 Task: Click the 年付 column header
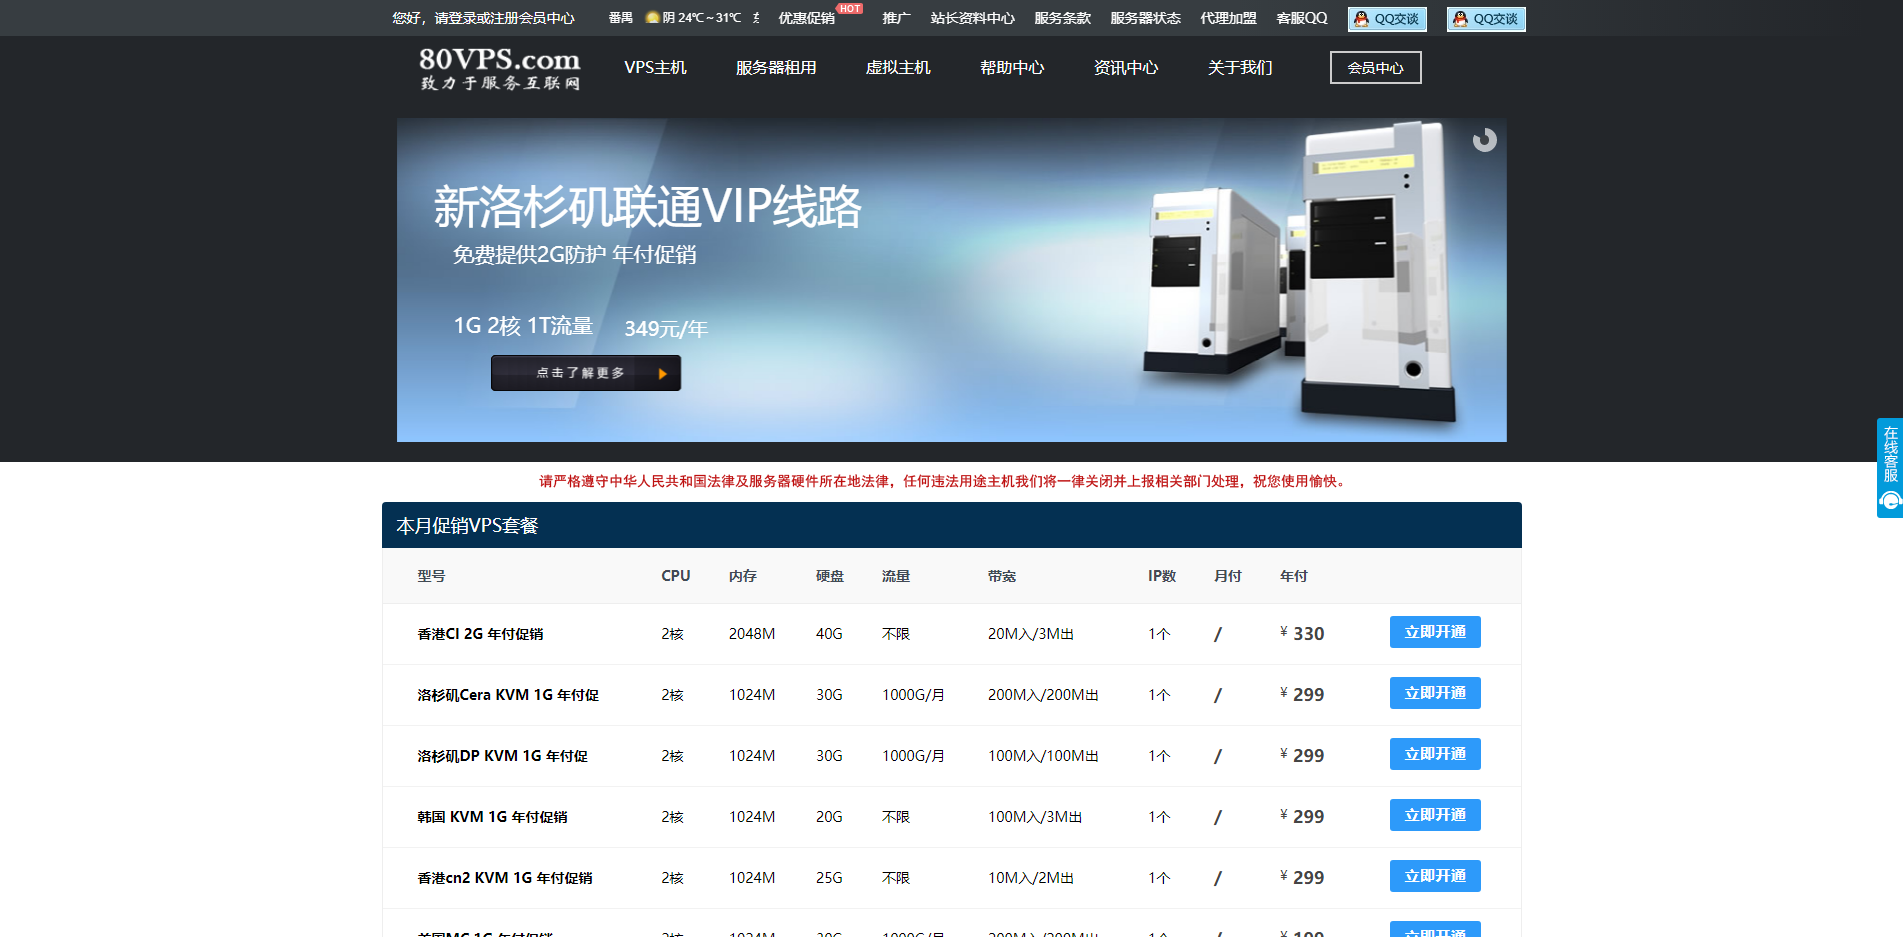(1293, 576)
